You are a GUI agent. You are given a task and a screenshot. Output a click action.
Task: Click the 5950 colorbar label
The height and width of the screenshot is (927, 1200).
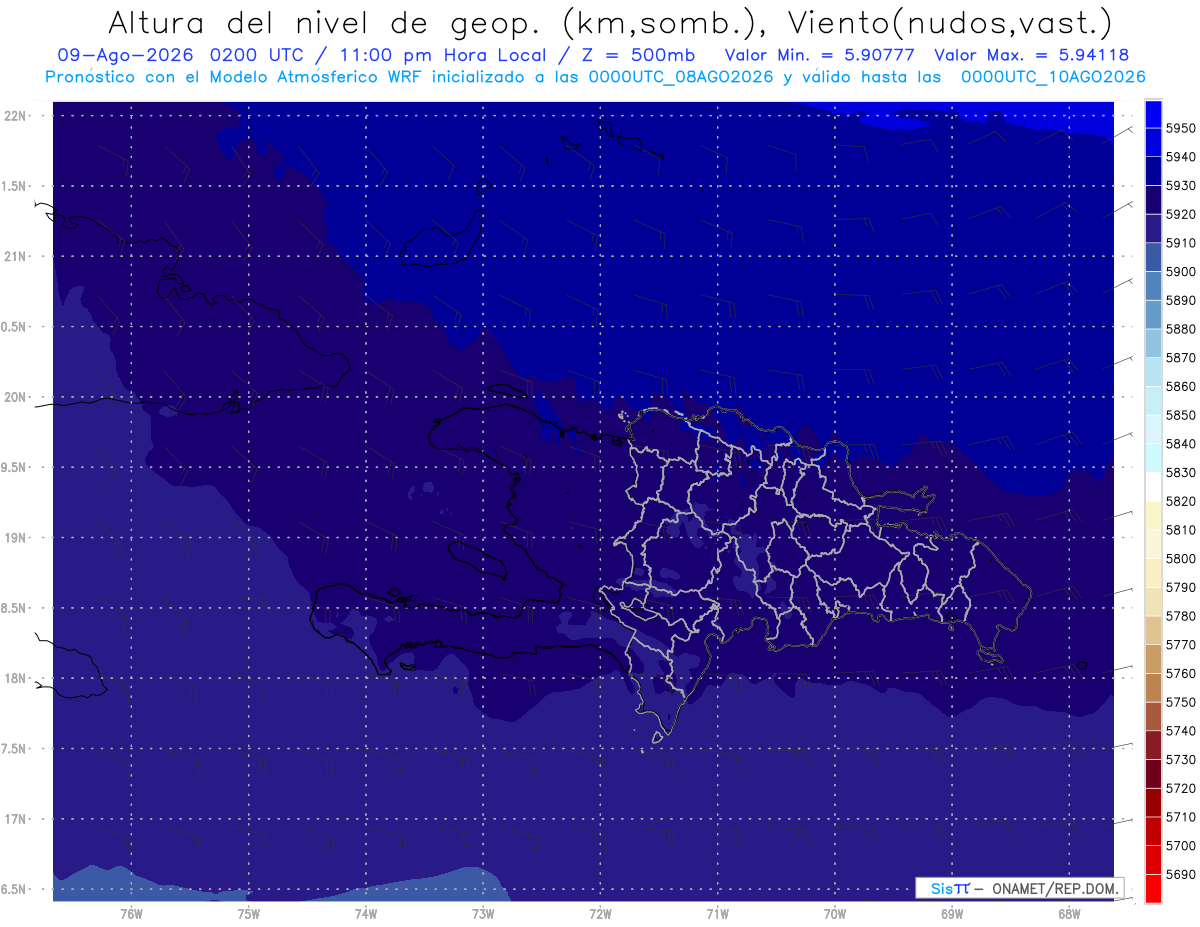click(1181, 128)
